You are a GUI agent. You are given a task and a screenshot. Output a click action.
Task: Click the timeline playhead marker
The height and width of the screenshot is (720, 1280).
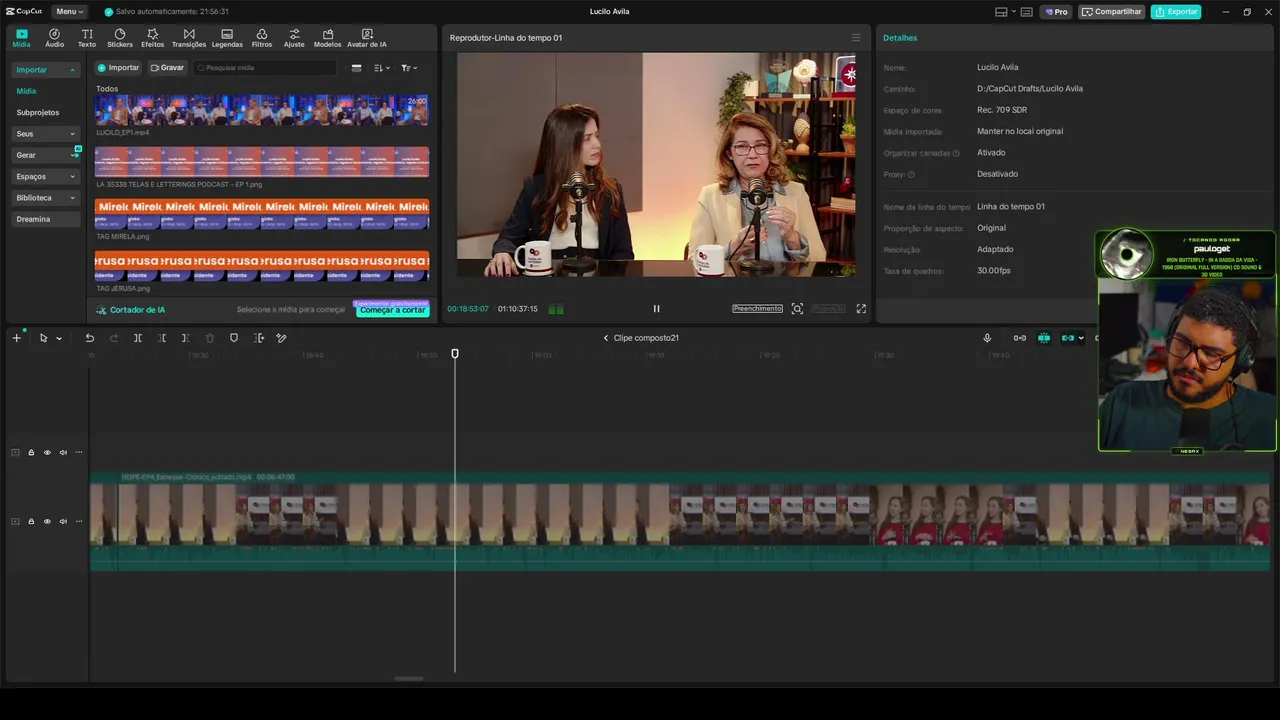(455, 353)
